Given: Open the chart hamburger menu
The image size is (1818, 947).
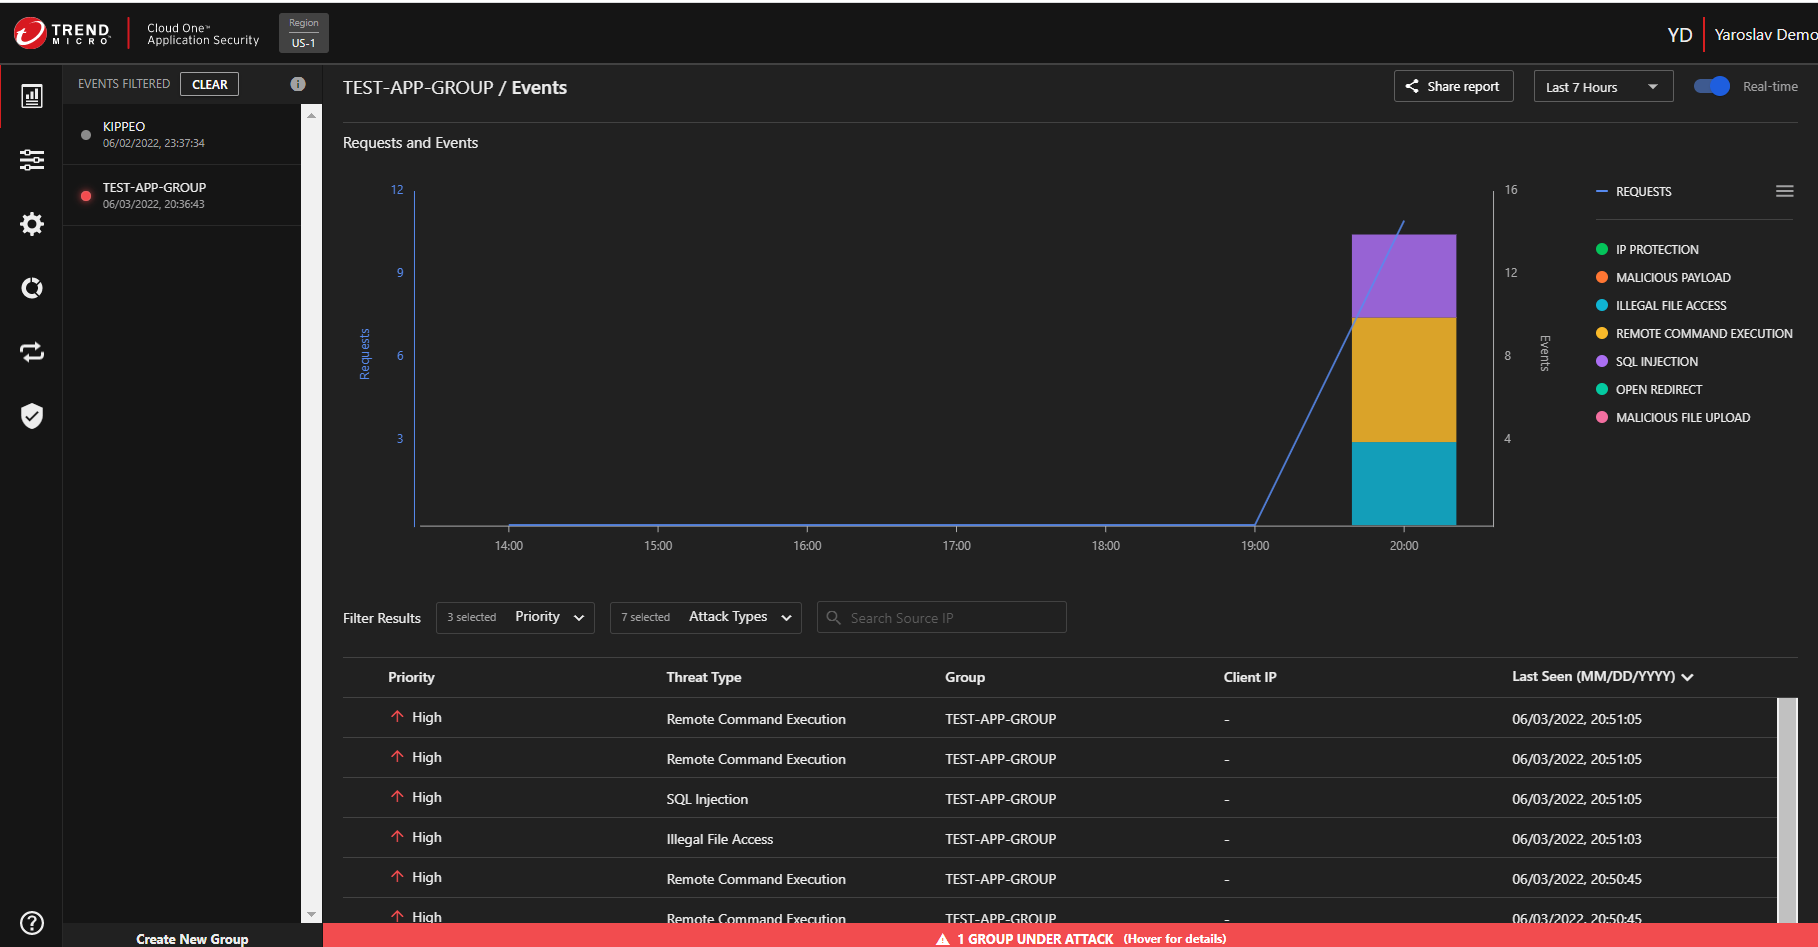Looking at the screenshot, I should point(1784,191).
